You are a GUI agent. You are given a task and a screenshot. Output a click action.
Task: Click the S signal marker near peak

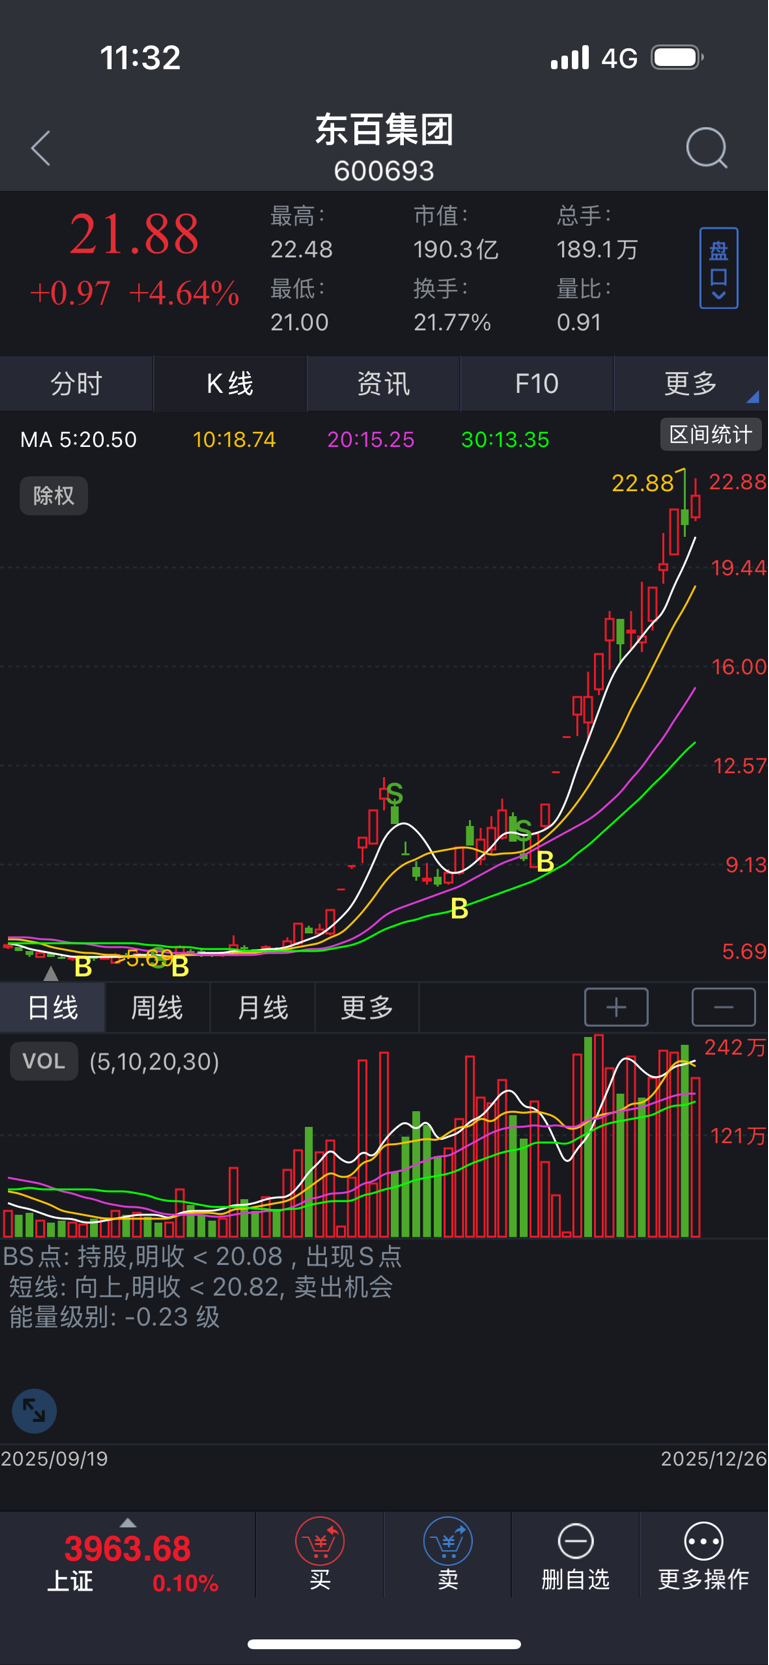click(x=394, y=795)
